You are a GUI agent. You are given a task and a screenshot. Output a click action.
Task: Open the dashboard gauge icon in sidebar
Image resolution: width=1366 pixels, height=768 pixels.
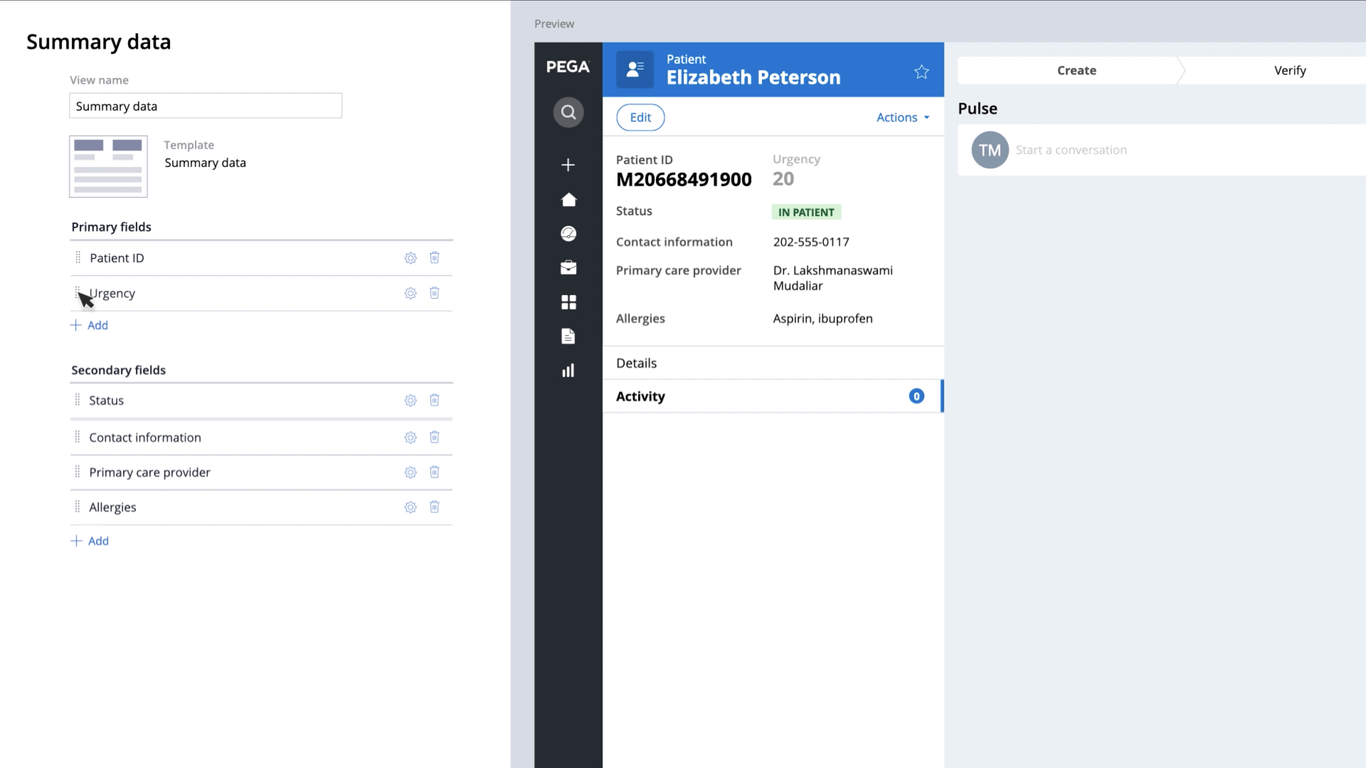coord(568,233)
